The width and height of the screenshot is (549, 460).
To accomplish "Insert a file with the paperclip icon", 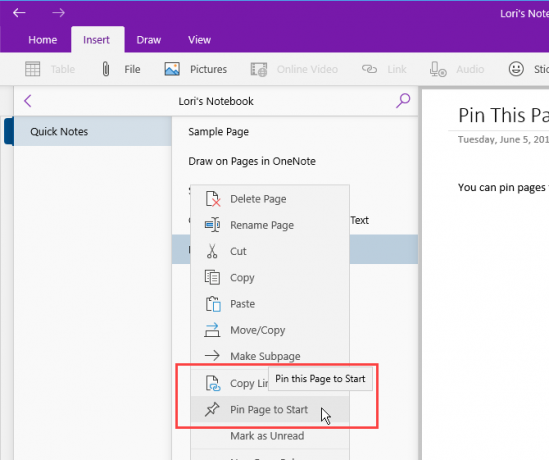I will point(106,69).
